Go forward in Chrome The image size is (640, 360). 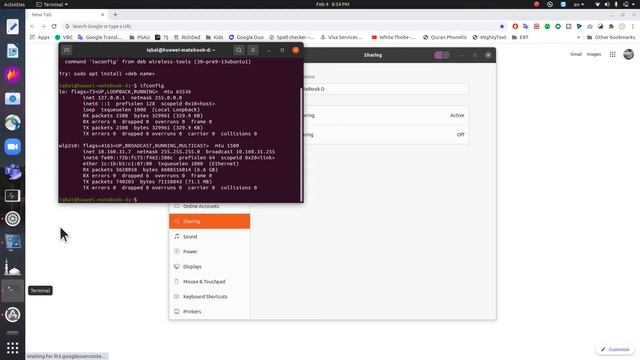(43, 26)
